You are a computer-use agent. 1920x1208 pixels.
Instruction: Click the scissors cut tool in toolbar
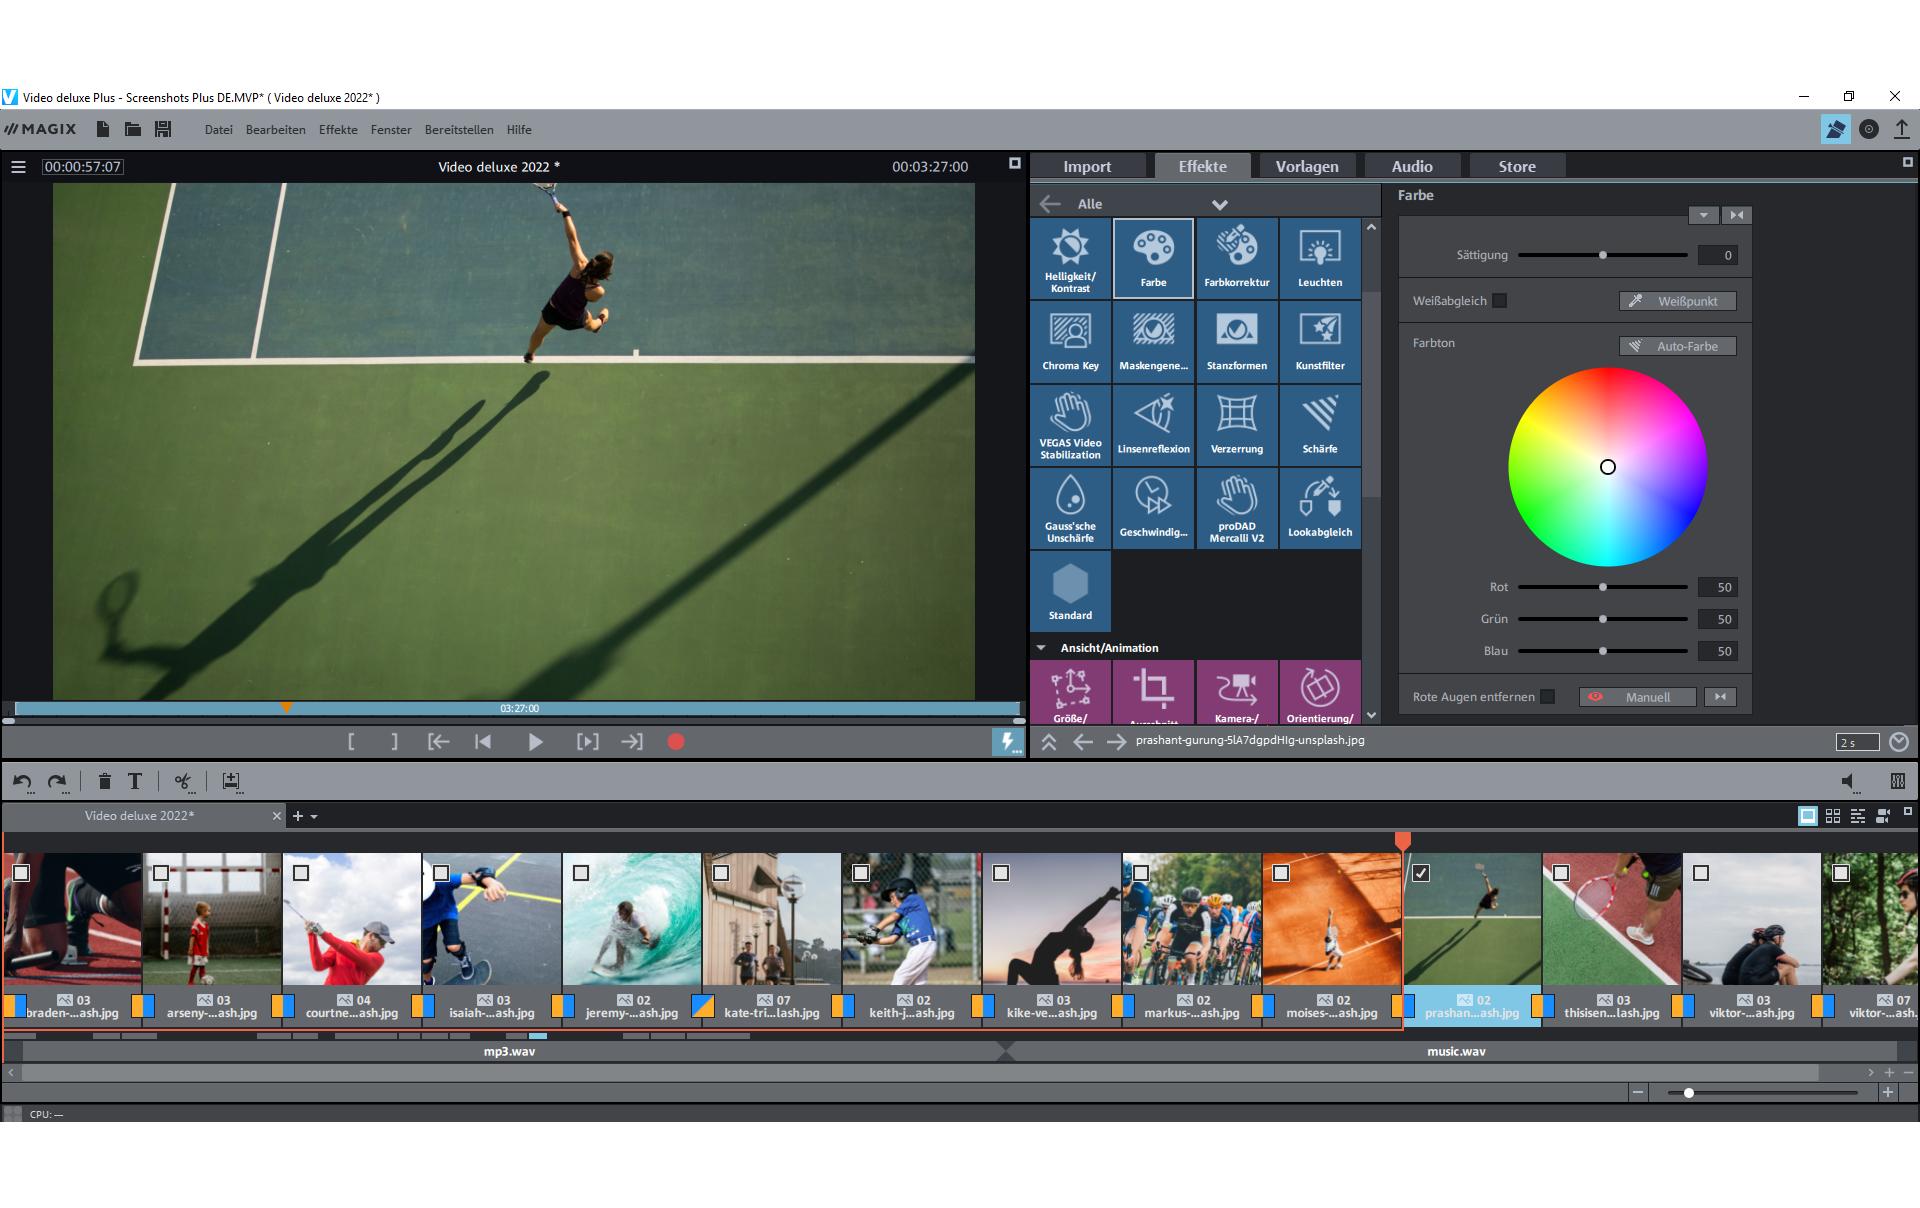(182, 782)
